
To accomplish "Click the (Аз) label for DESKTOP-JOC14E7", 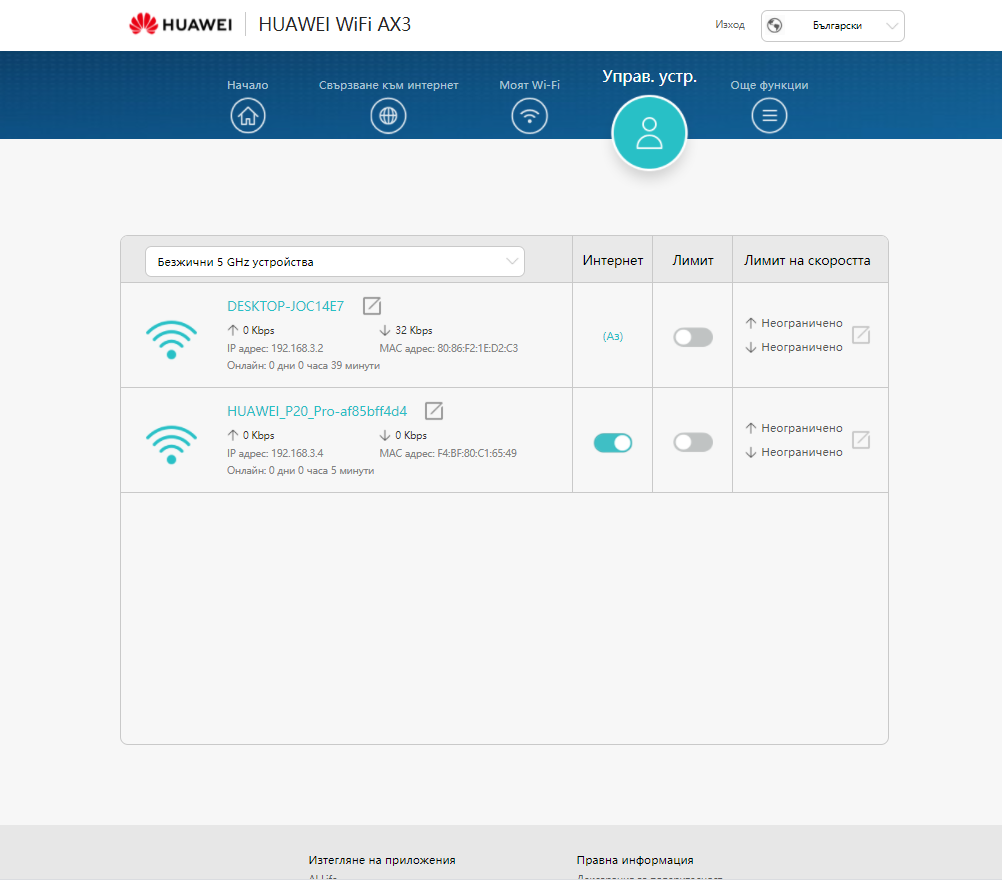I will tap(613, 336).
